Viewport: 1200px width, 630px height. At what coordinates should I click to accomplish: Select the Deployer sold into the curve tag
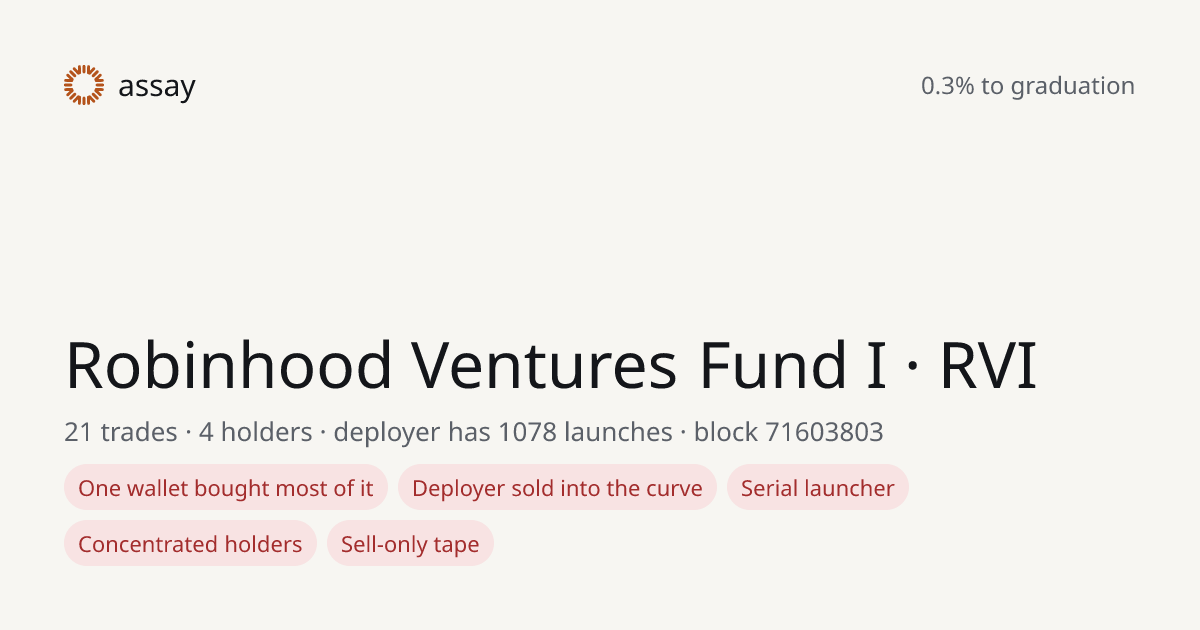click(557, 488)
